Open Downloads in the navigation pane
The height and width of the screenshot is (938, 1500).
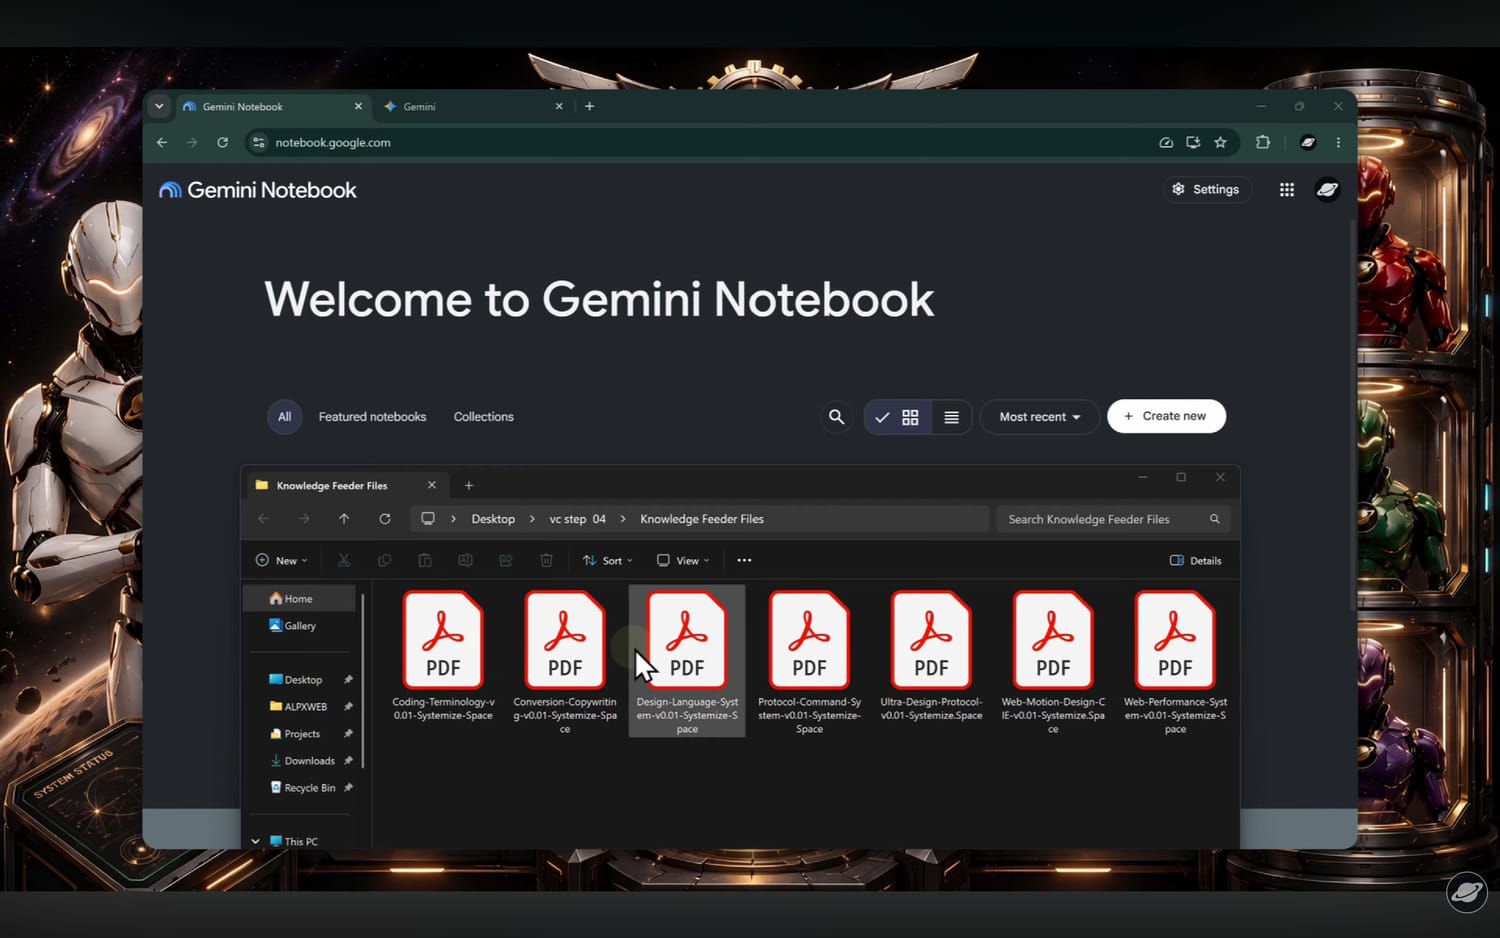309,761
